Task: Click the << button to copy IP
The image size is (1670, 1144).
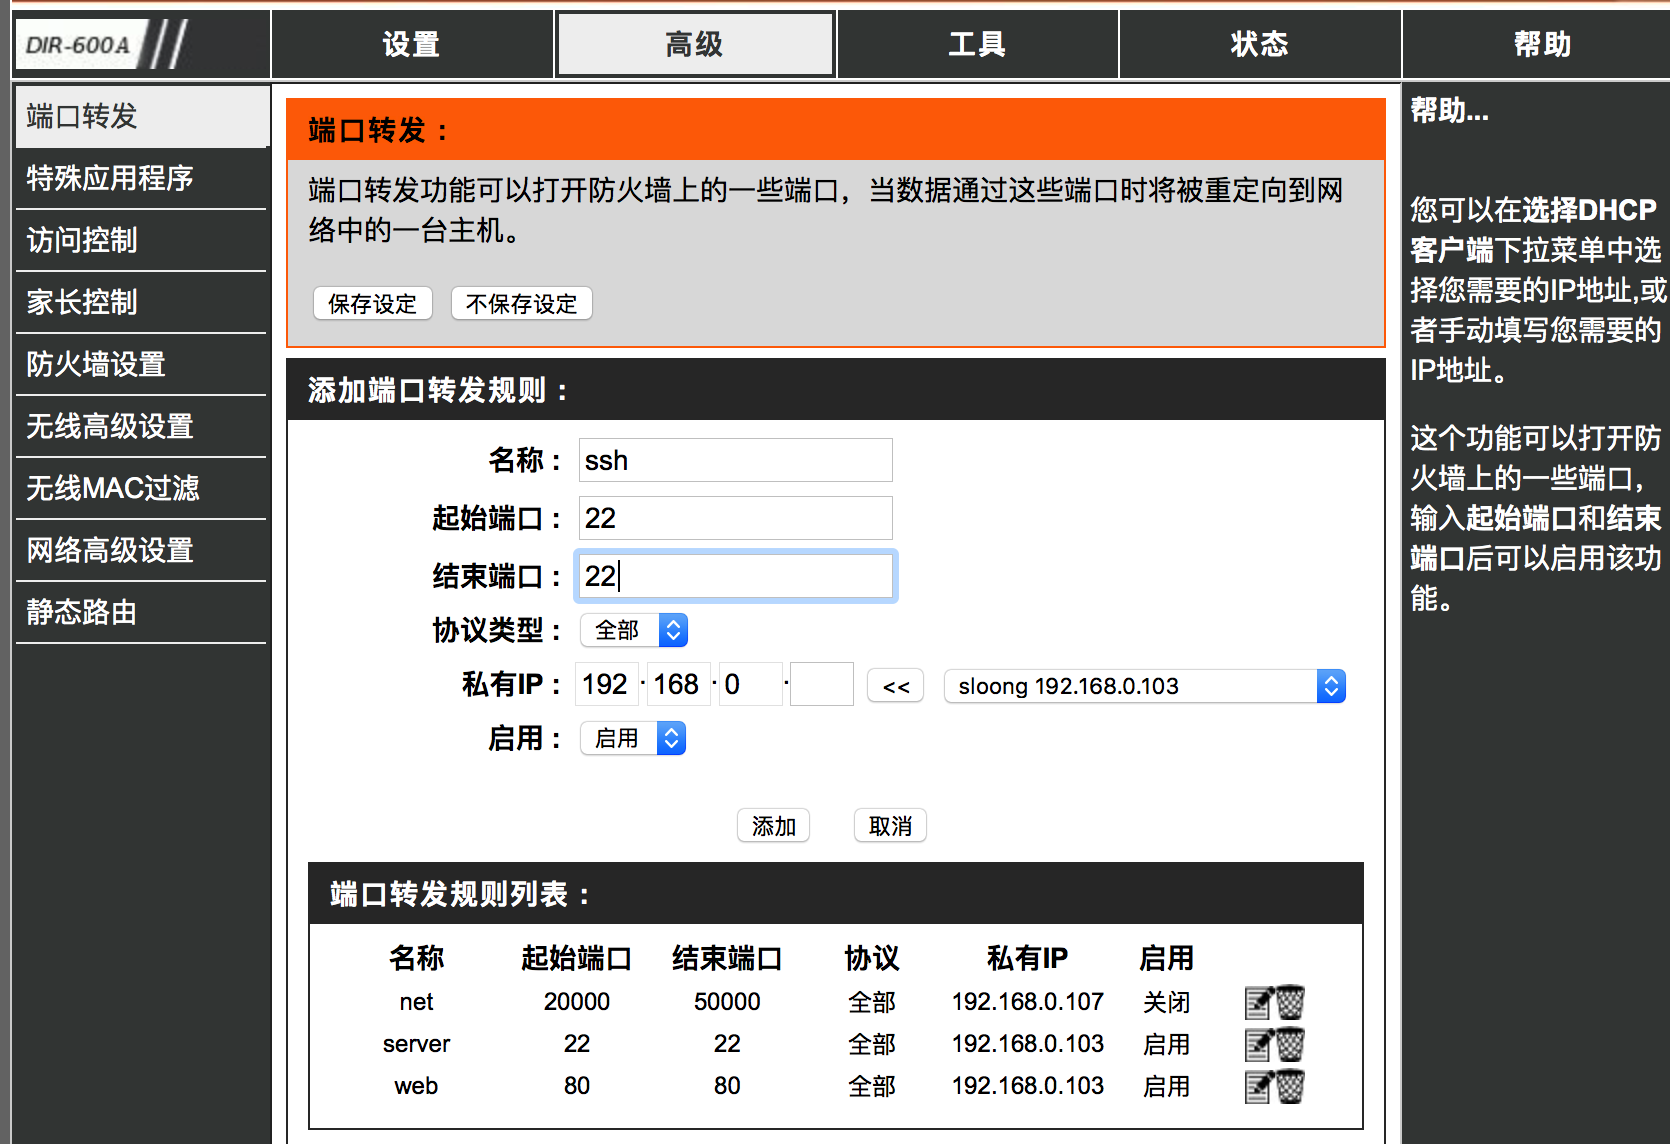Action: point(895,686)
